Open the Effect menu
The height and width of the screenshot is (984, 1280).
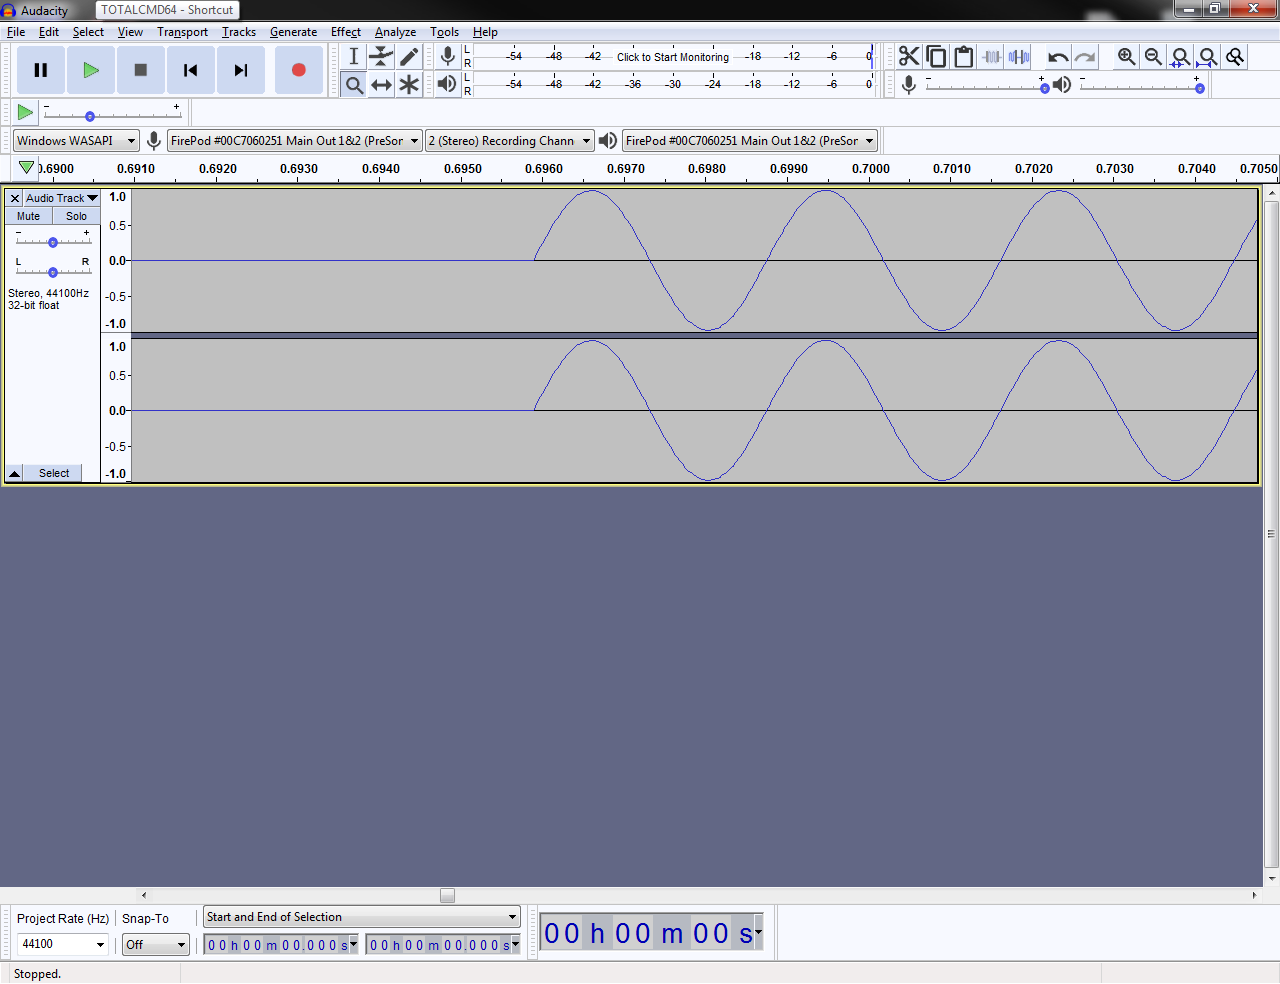[346, 32]
